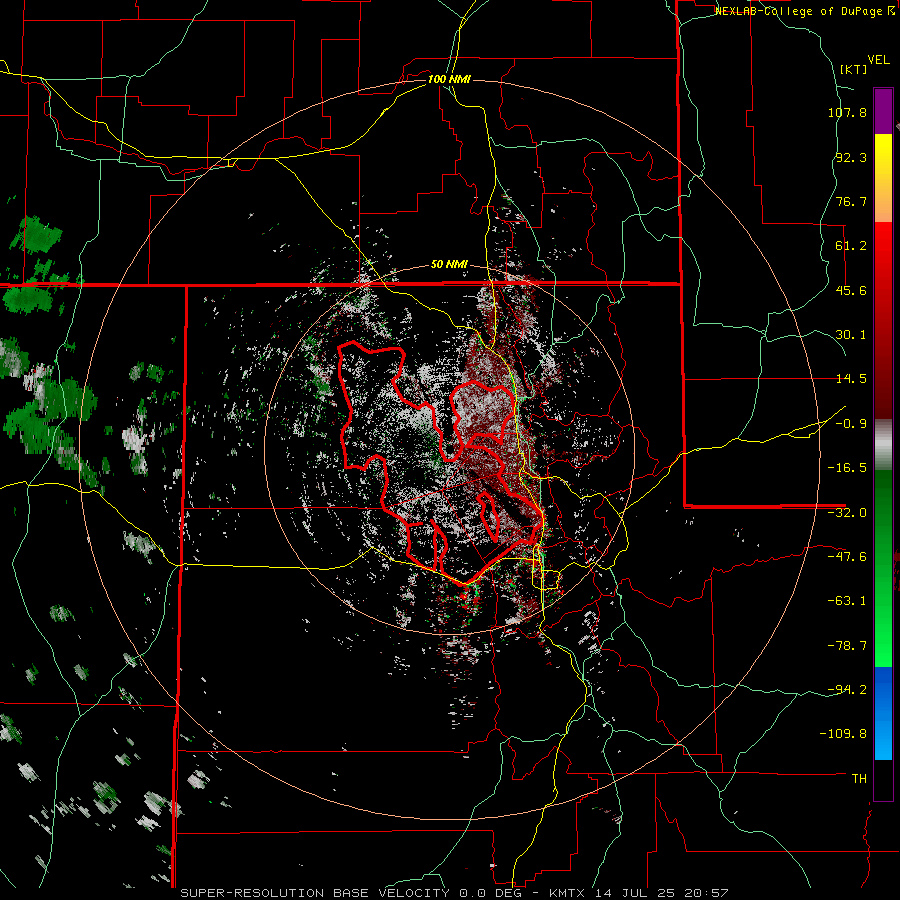The height and width of the screenshot is (900, 900).
Task: Pick the blue segment of velocity color bar
Action: 883,713
